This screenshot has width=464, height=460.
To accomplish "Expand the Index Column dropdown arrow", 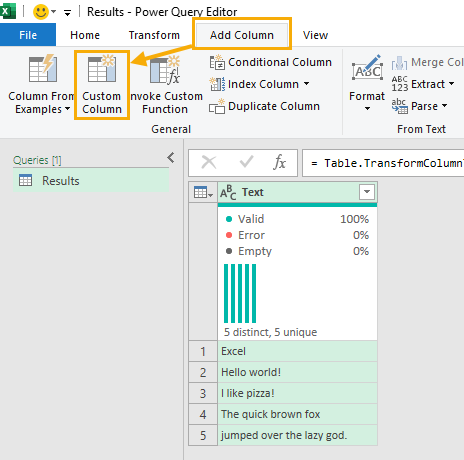I will click(x=306, y=84).
